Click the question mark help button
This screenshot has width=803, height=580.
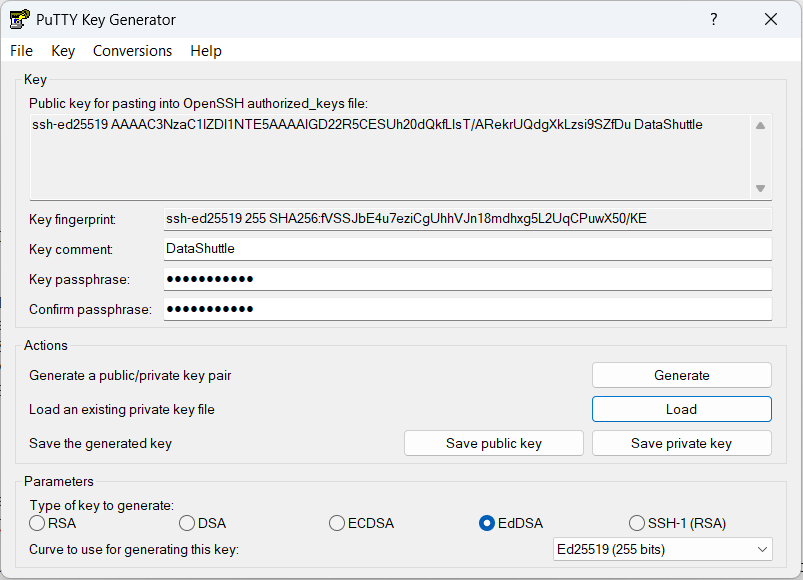coord(714,19)
